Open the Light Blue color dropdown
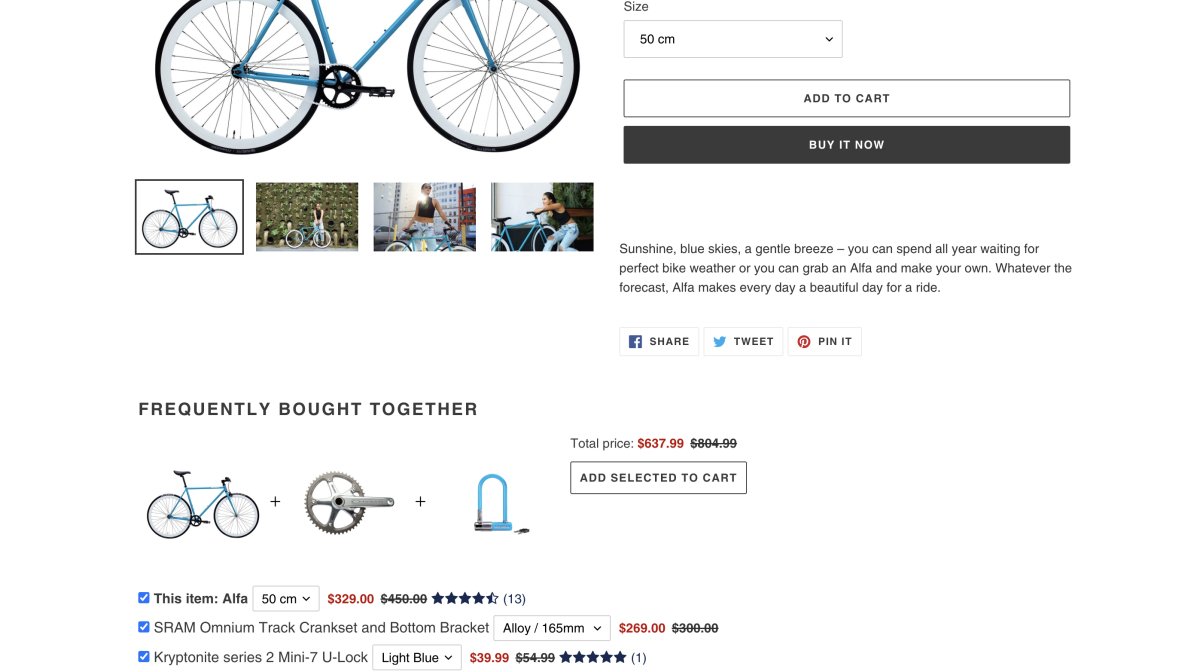Screen dimensions: 1200x672 tap(417, 658)
